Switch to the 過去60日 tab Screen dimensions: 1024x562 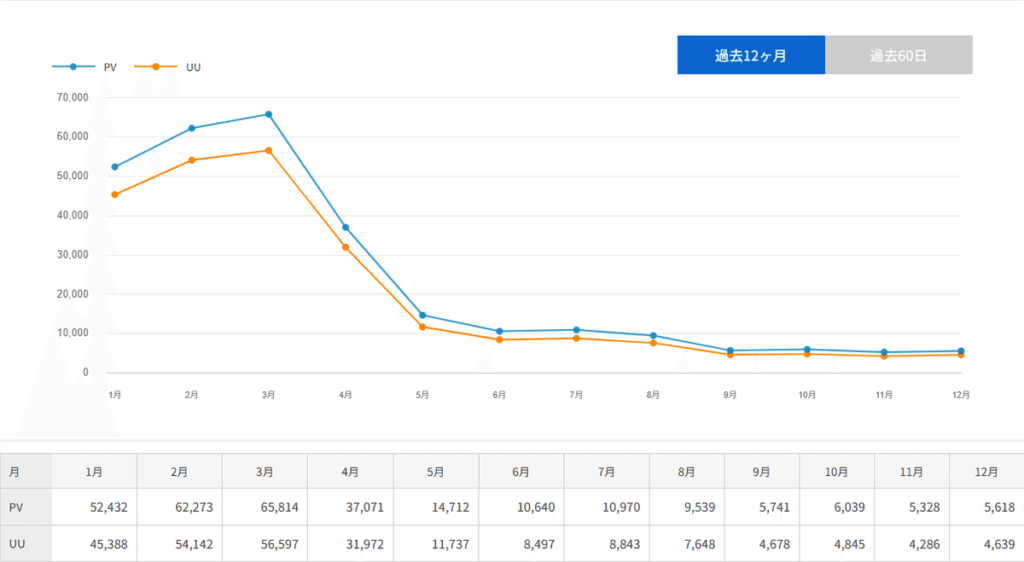898,55
